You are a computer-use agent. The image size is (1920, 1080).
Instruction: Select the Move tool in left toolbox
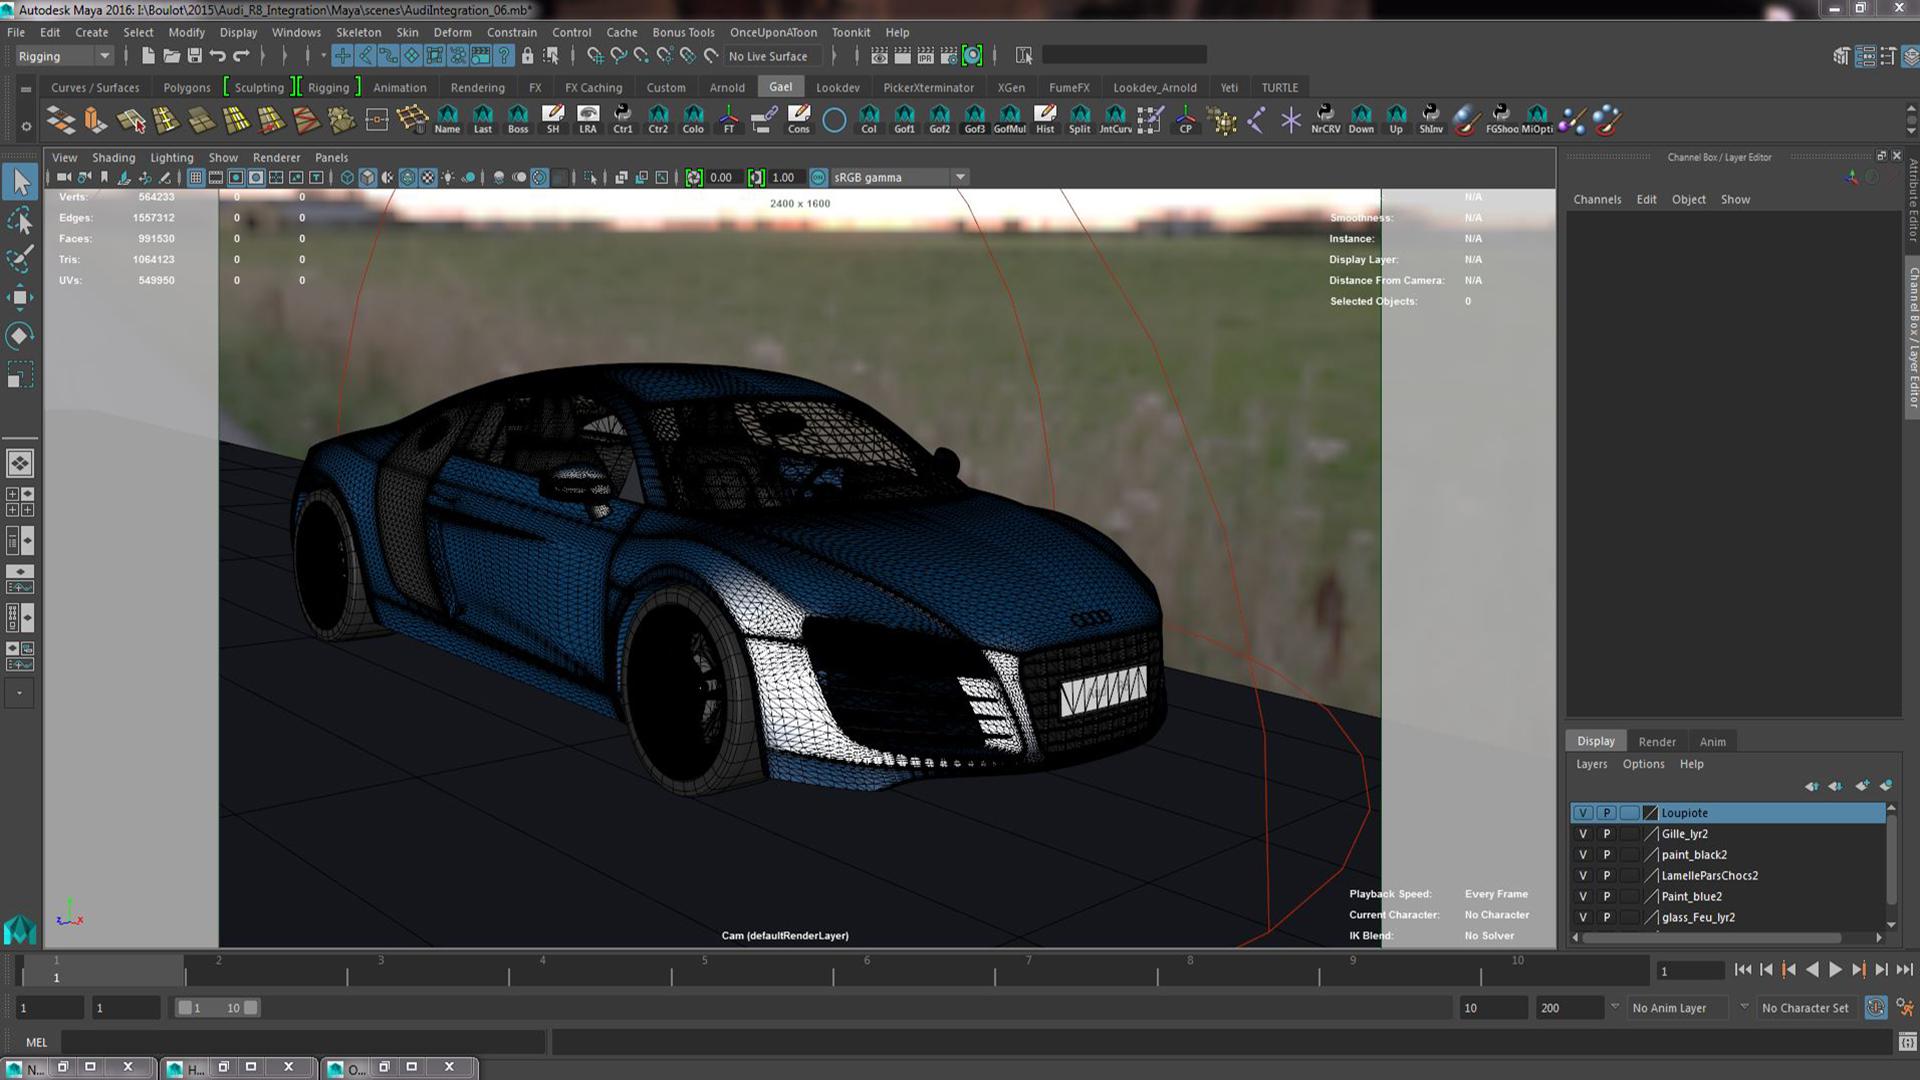pyautogui.click(x=20, y=297)
